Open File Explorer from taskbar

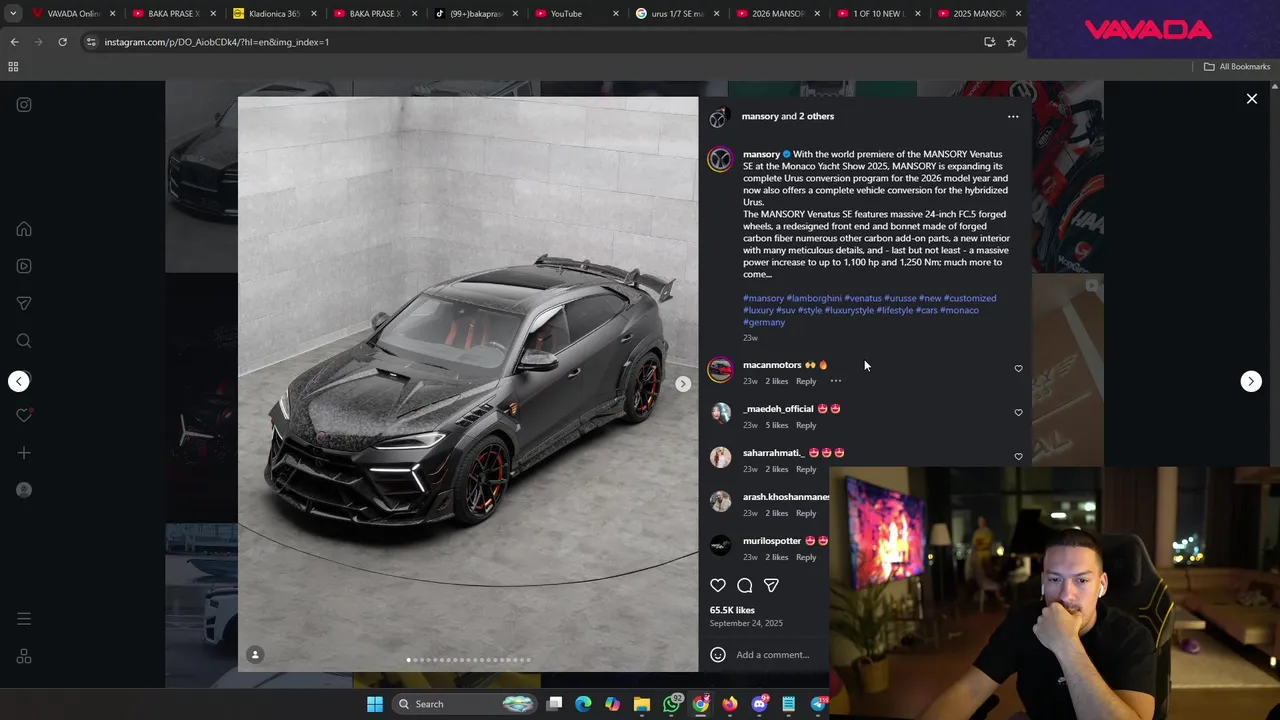(x=642, y=704)
